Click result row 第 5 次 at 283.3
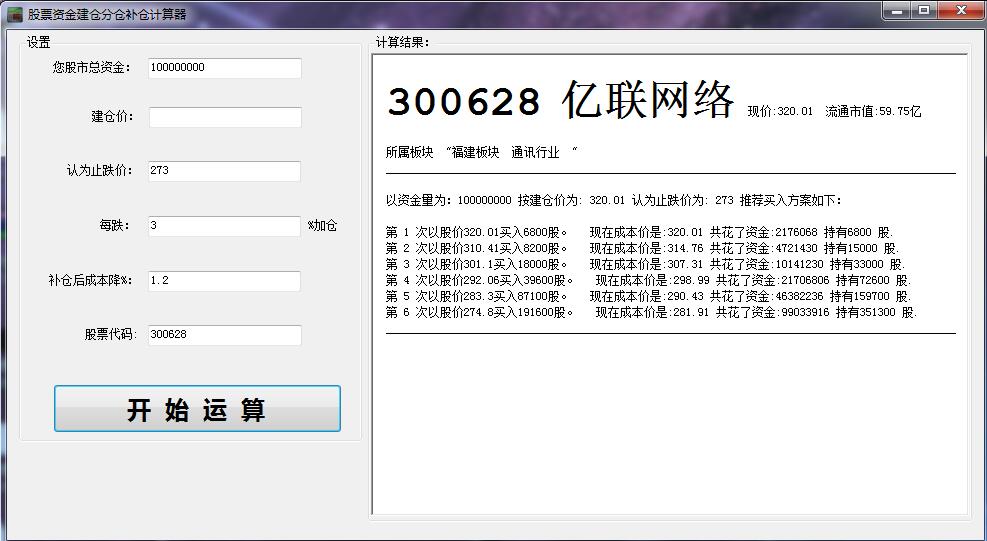987x541 pixels. click(649, 296)
